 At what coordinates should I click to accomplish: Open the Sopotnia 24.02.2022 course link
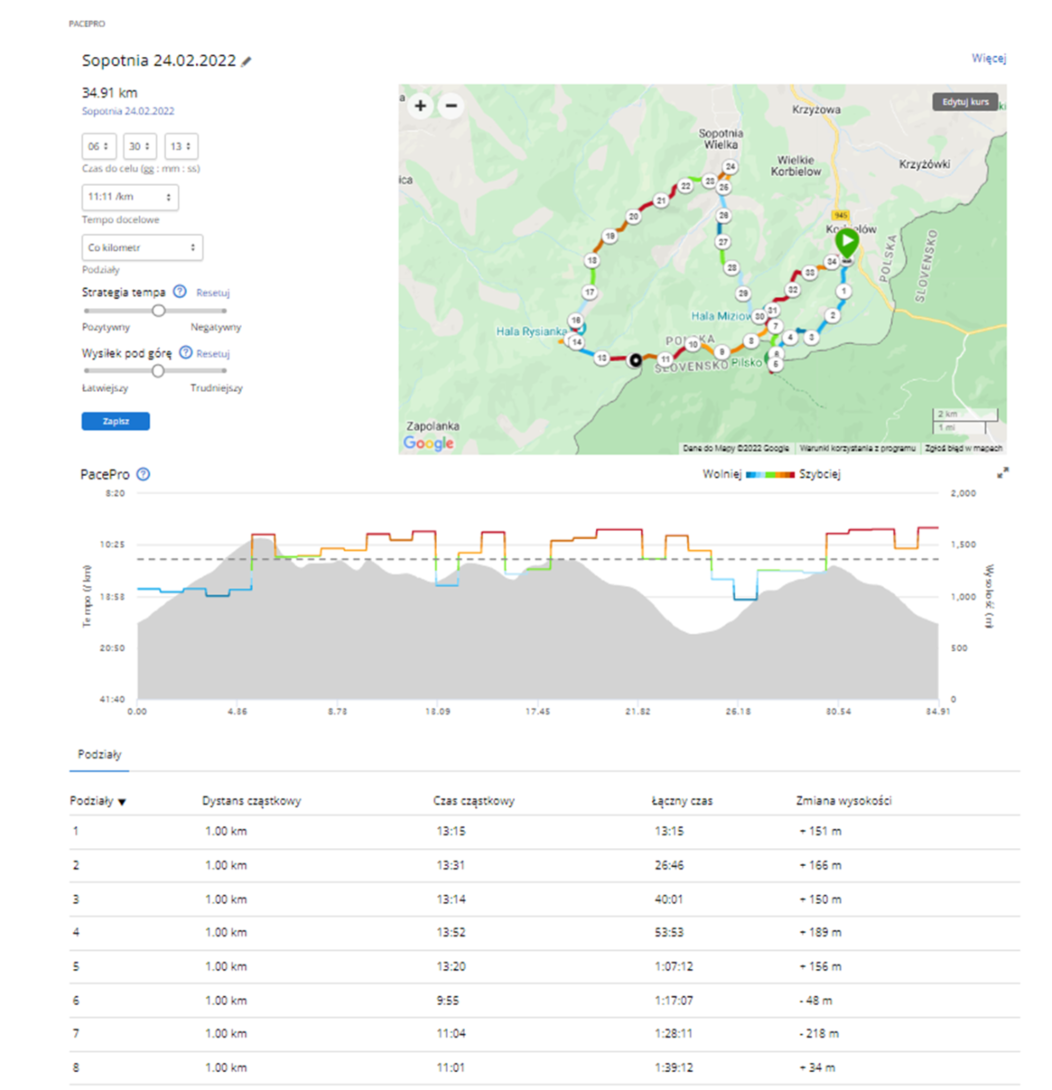[128, 111]
